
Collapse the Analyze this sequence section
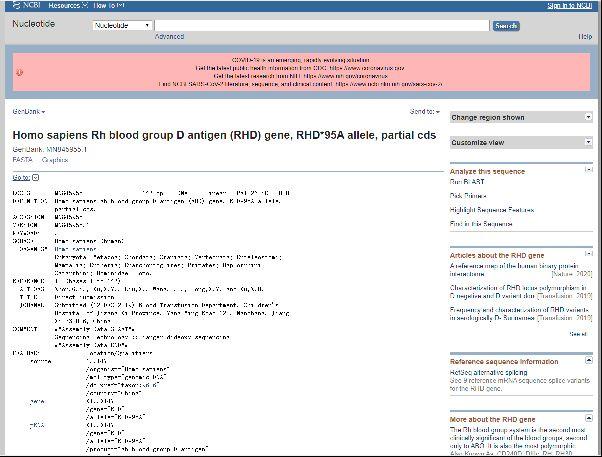(588, 172)
